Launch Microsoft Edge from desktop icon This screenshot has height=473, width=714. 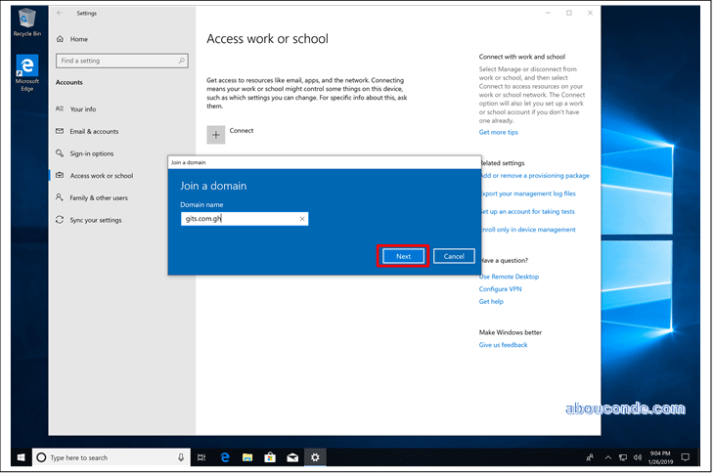pos(26,70)
